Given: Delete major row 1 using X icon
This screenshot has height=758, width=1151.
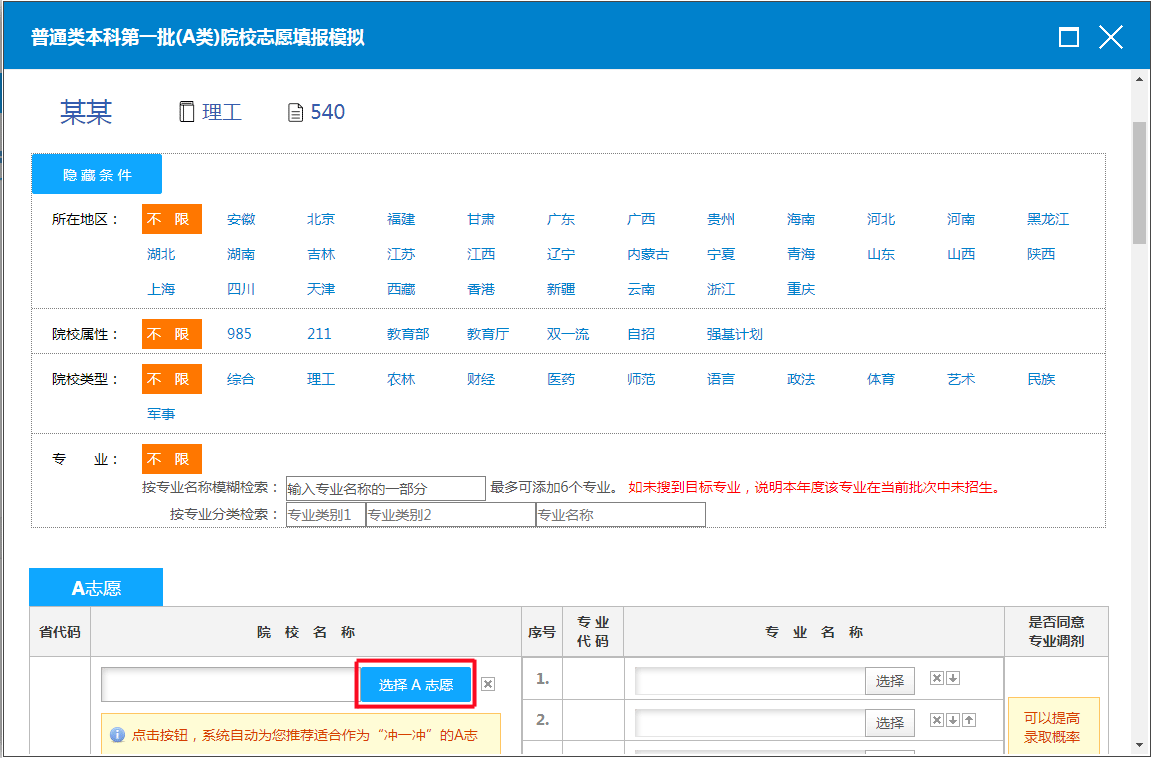Looking at the screenshot, I should tap(937, 678).
